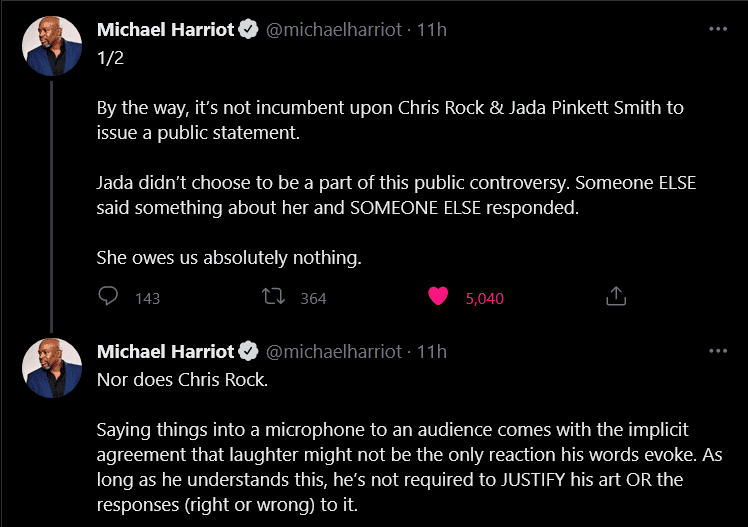Click the reply icon on the first tweet
The width and height of the screenshot is (748, 527).
point(109,296)
